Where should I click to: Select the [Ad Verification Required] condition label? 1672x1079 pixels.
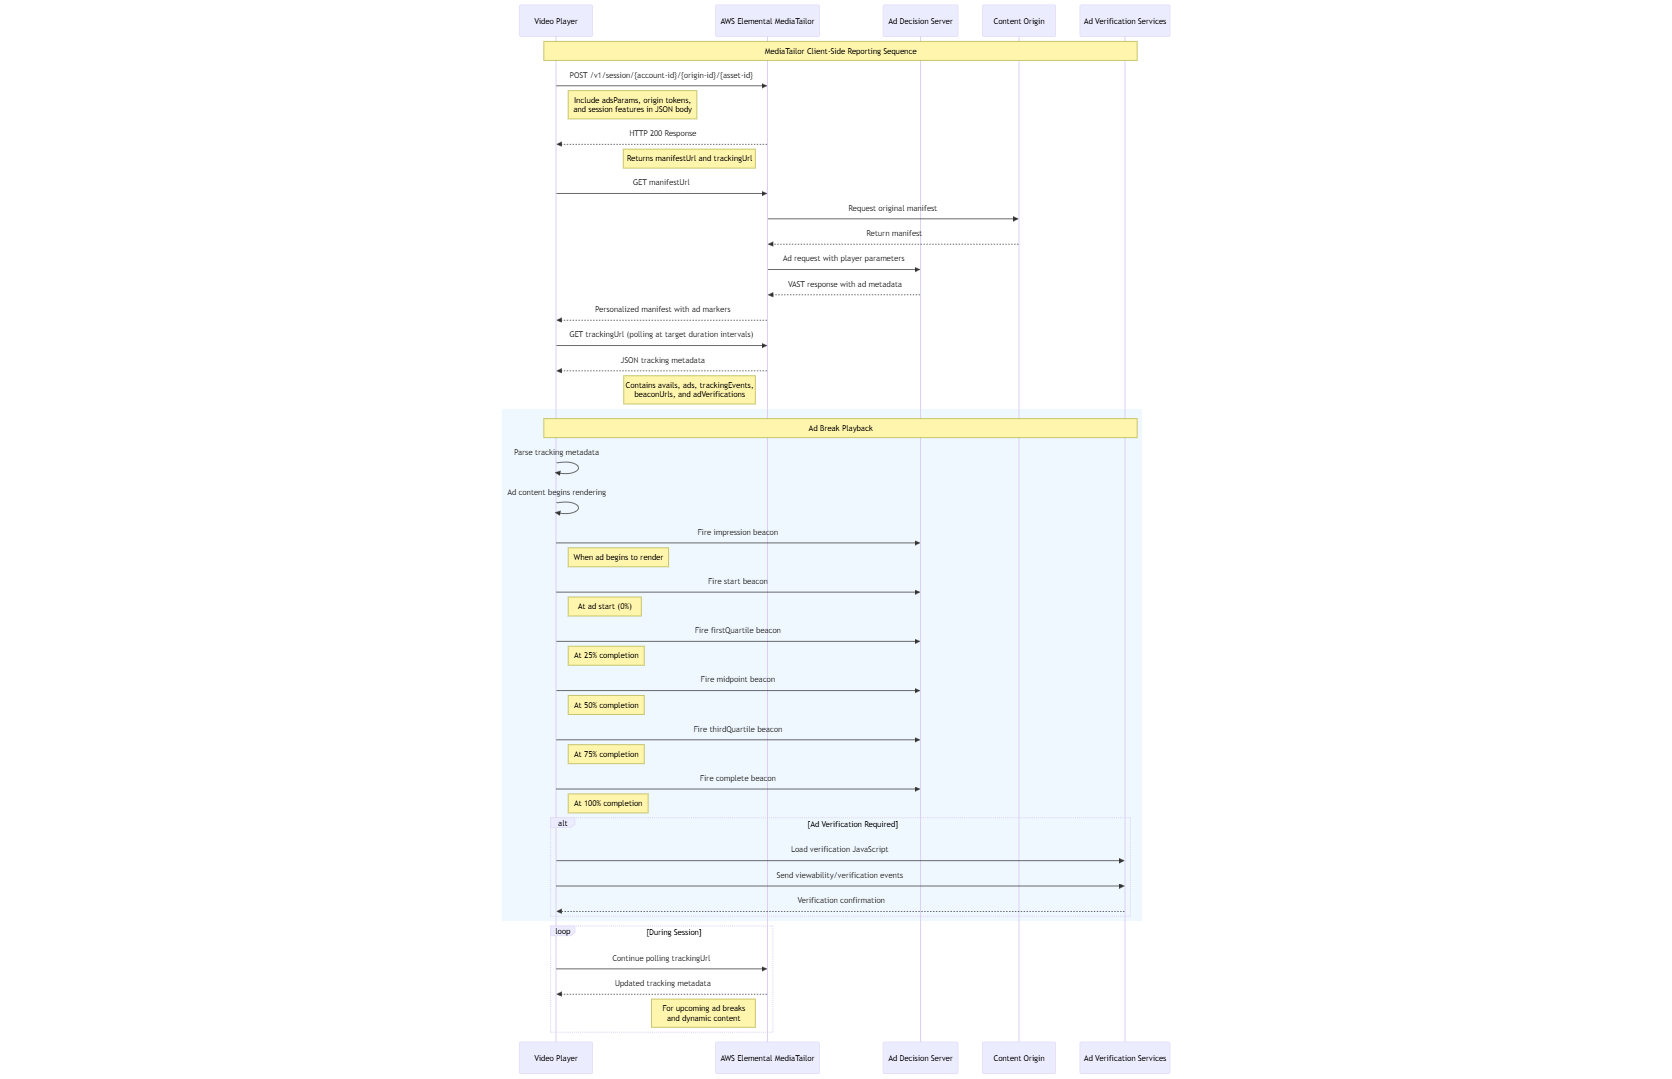pyautogui.click(x=850, y=824)
